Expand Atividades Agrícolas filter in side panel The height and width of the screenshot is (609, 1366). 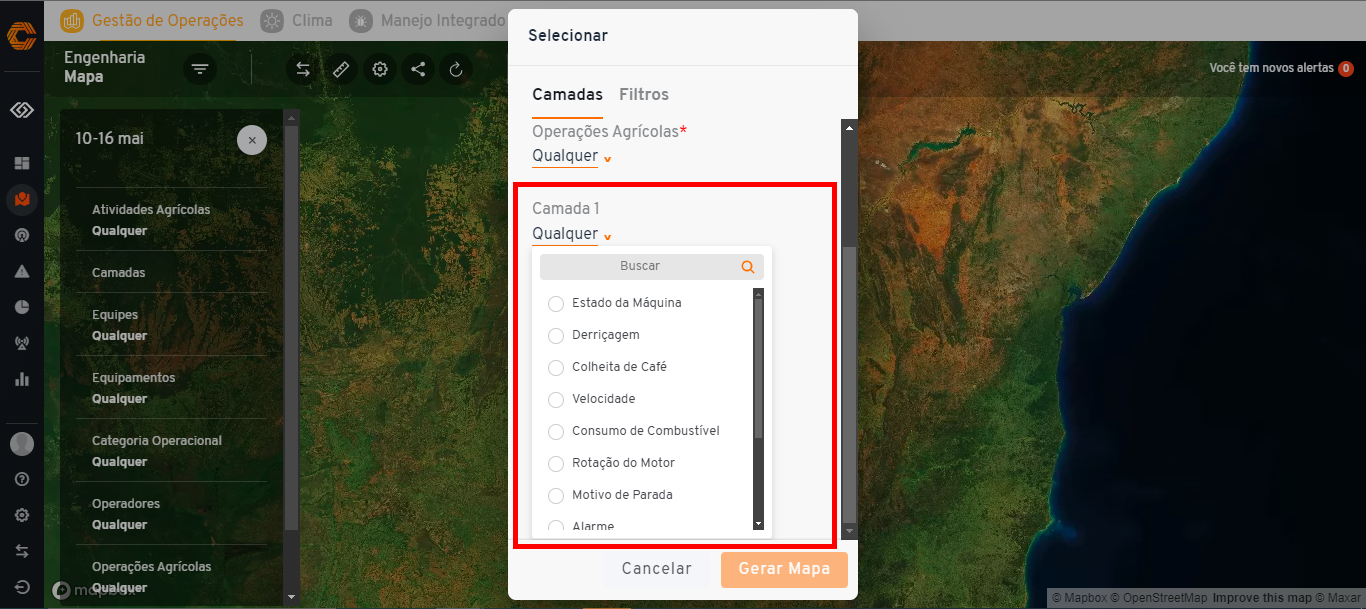point(172,220)
